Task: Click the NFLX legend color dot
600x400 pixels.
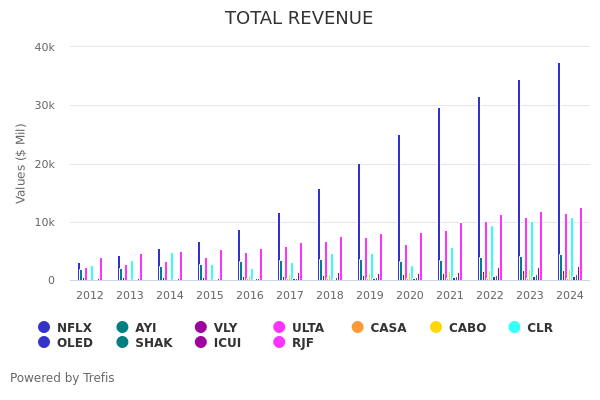Action: pyautogui.click(x=44, y=327)
